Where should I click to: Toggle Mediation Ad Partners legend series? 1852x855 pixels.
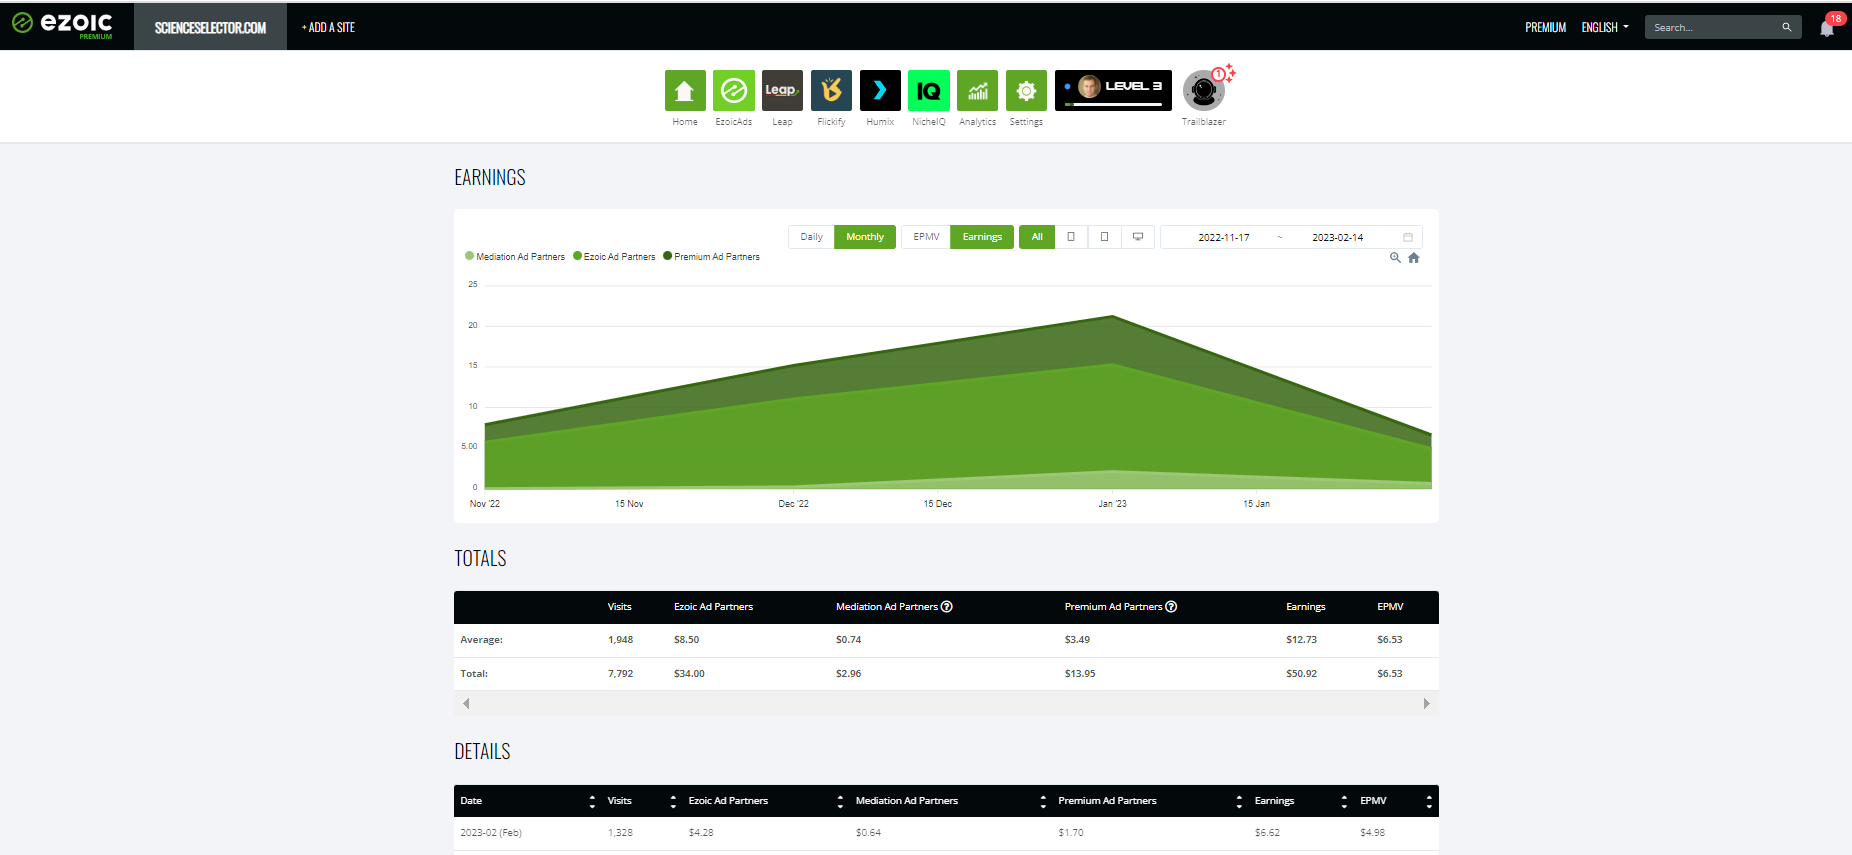[x=515, y=257]
